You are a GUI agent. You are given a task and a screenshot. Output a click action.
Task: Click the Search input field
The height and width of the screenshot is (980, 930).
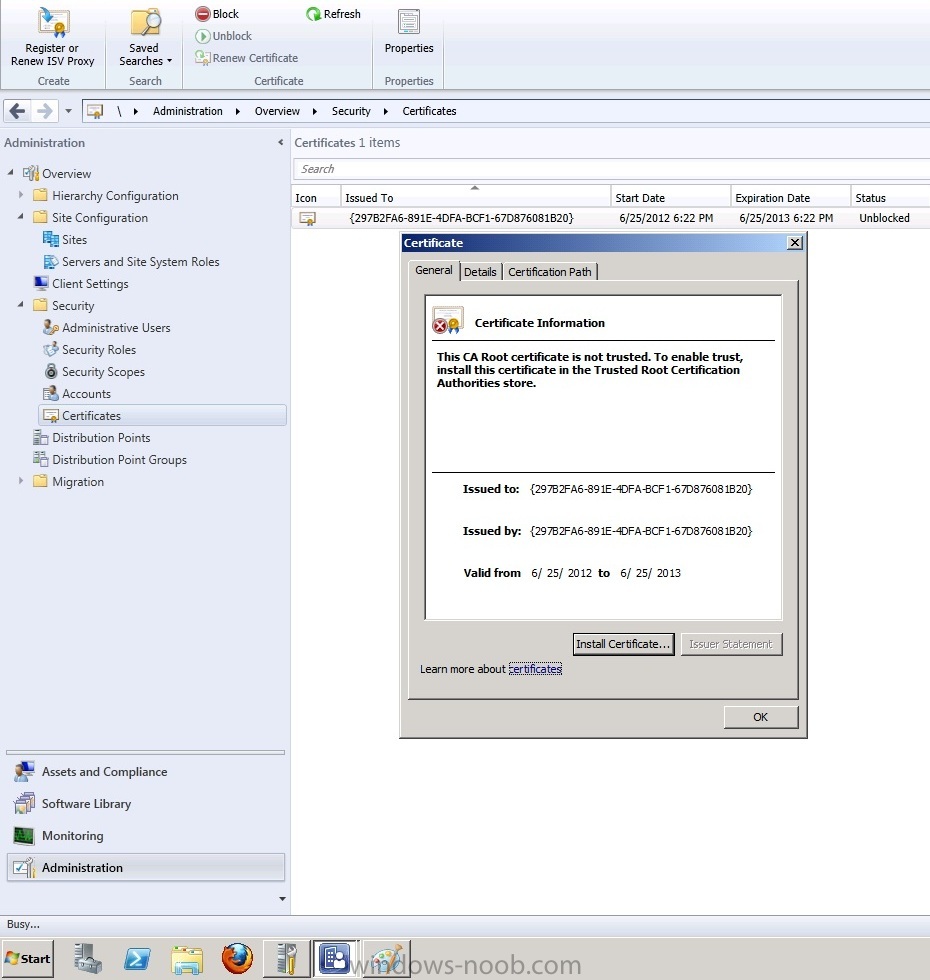pos(611,169)
